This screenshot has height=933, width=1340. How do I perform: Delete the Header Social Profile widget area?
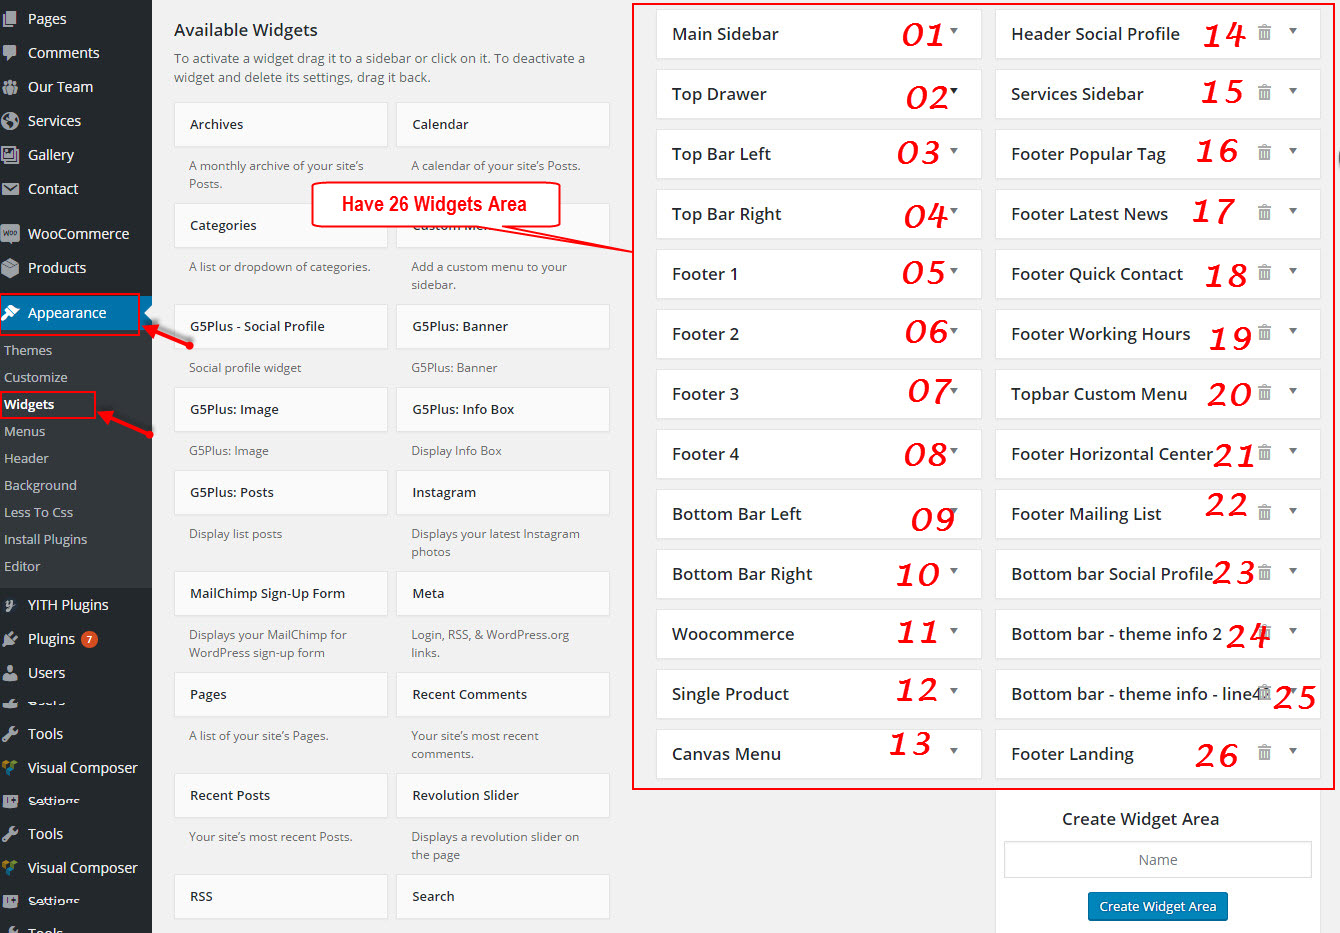[1264, 33]
